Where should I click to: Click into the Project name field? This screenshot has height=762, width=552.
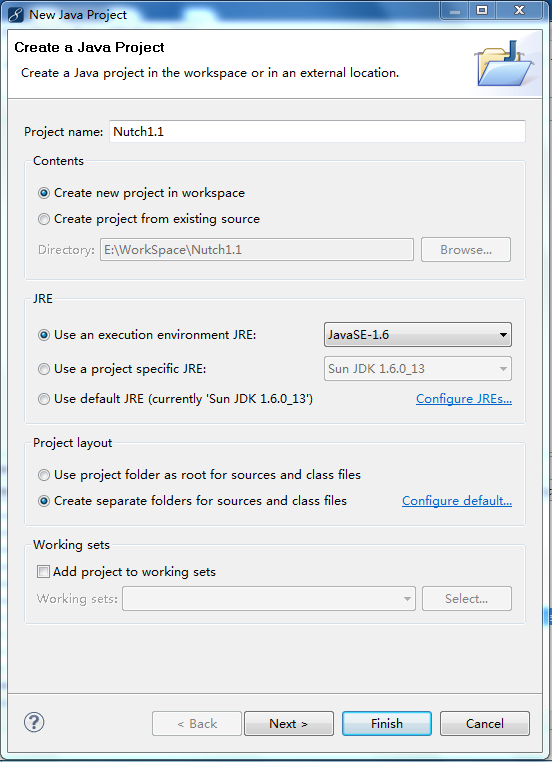pos(317,132)
